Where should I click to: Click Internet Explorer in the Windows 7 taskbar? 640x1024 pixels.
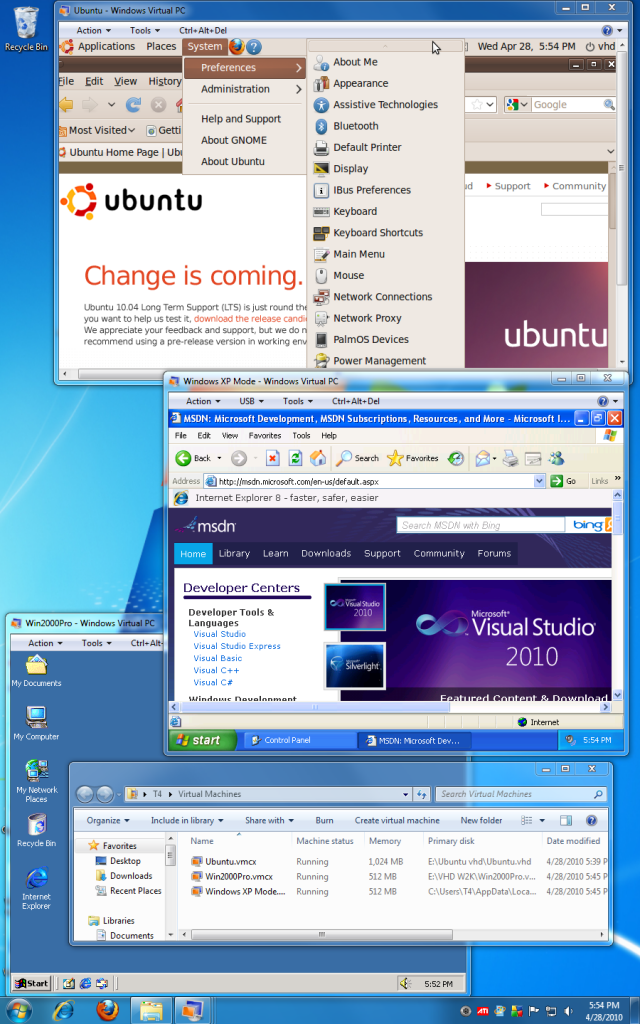63,1010
